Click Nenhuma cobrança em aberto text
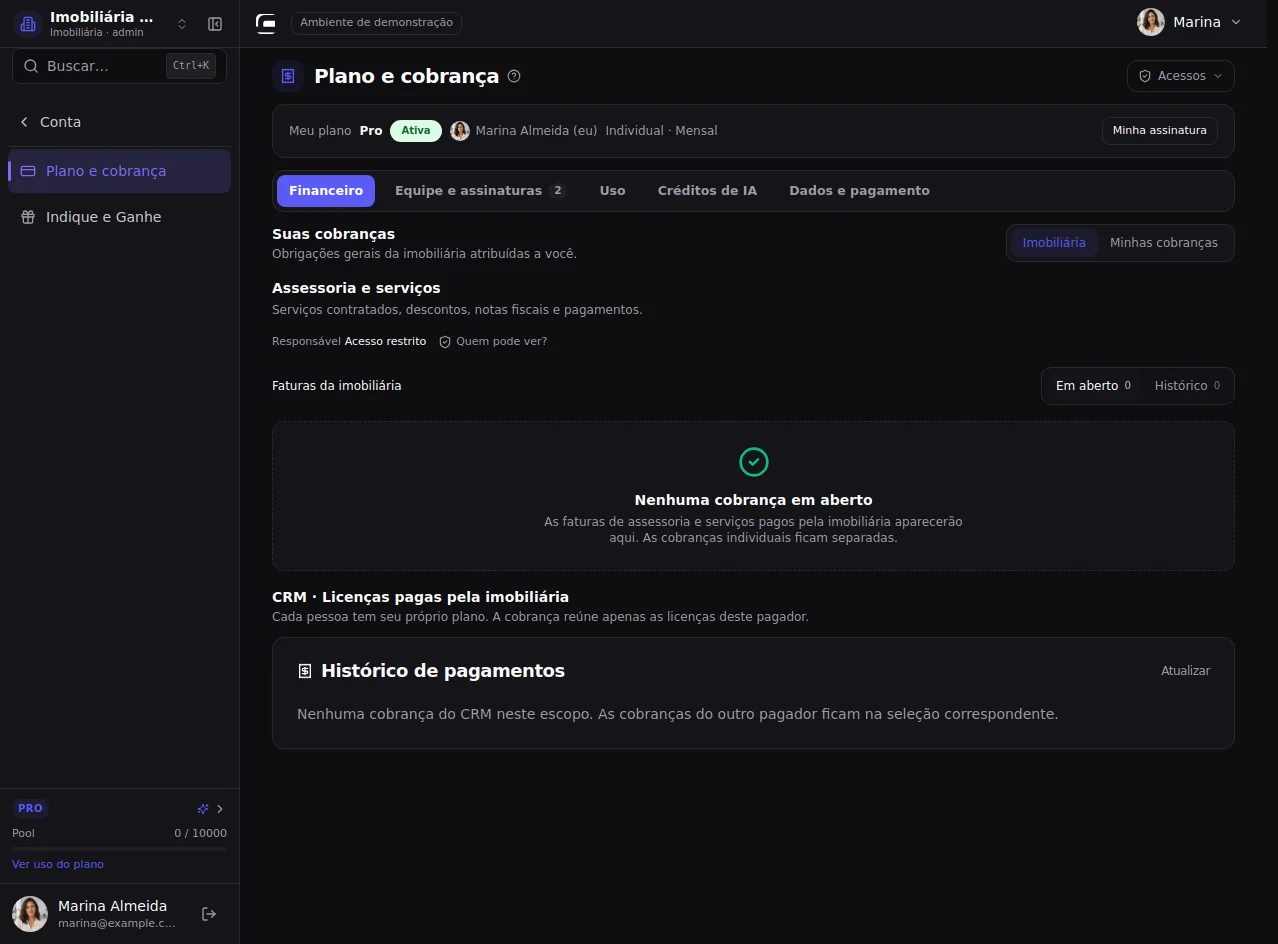This screenshot has height=944, width=1278. pyautogui.click(x=753, y=500)
